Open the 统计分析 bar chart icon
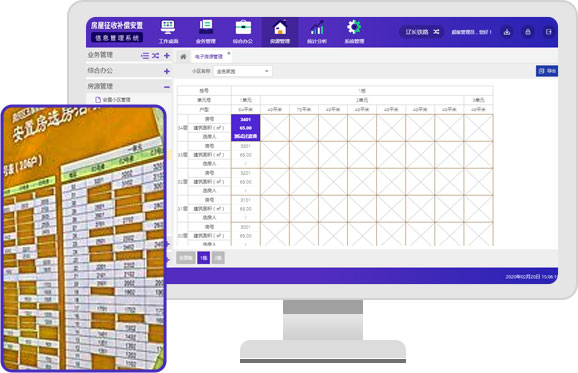The width and height of the screenshot is (578, 373). [x=317, y=28]
